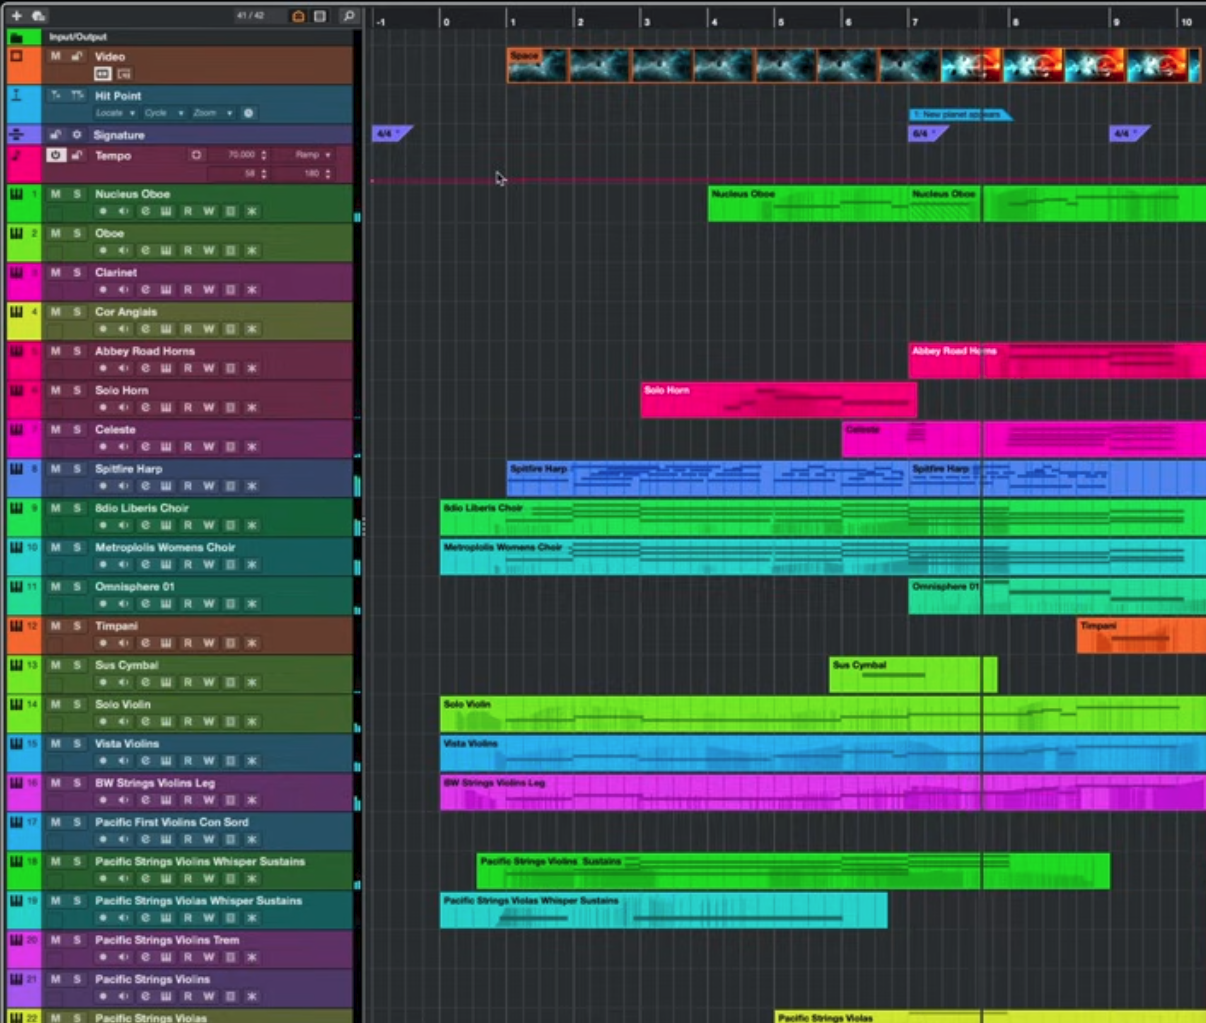Open Edit Channel Settings on Sus Cymbal track
Screen dimensions: 1206x1023
(x=145, y=682)
